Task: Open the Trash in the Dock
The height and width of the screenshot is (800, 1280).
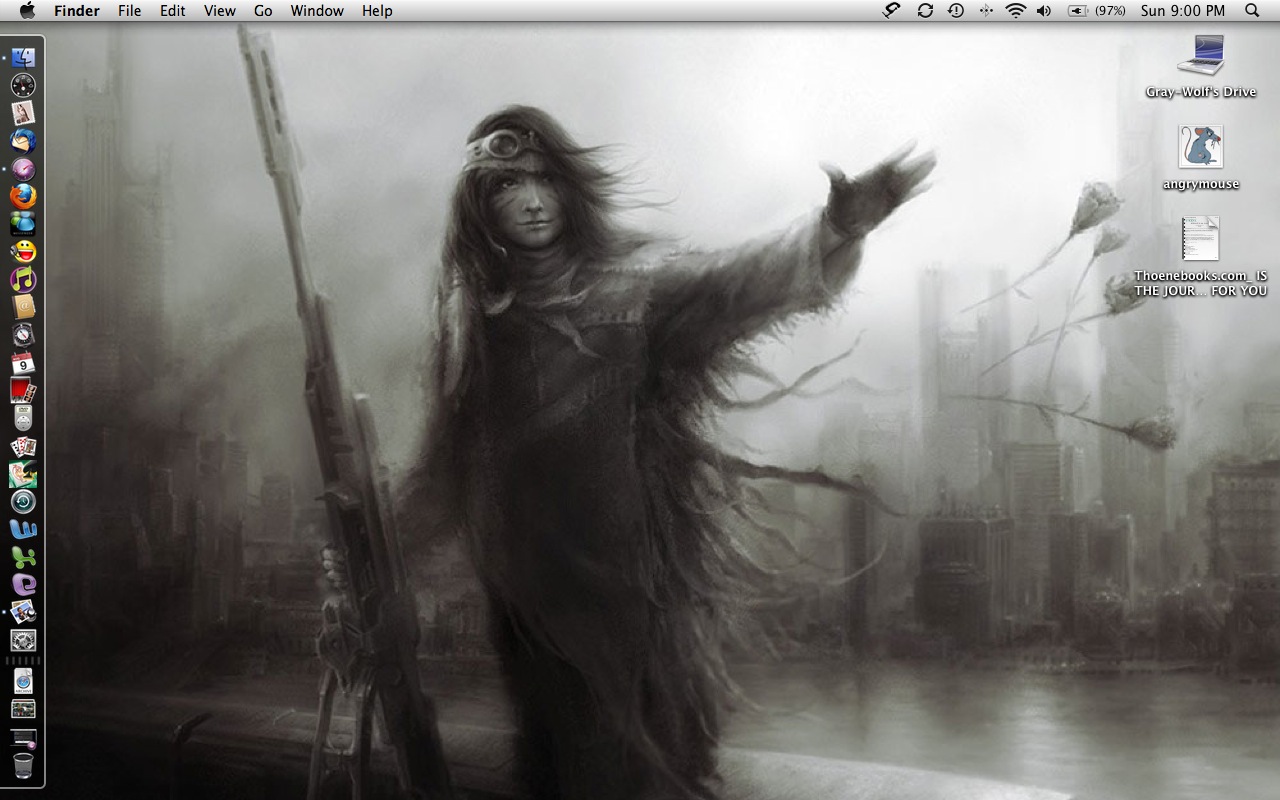Action: click(x=23, y=766)
